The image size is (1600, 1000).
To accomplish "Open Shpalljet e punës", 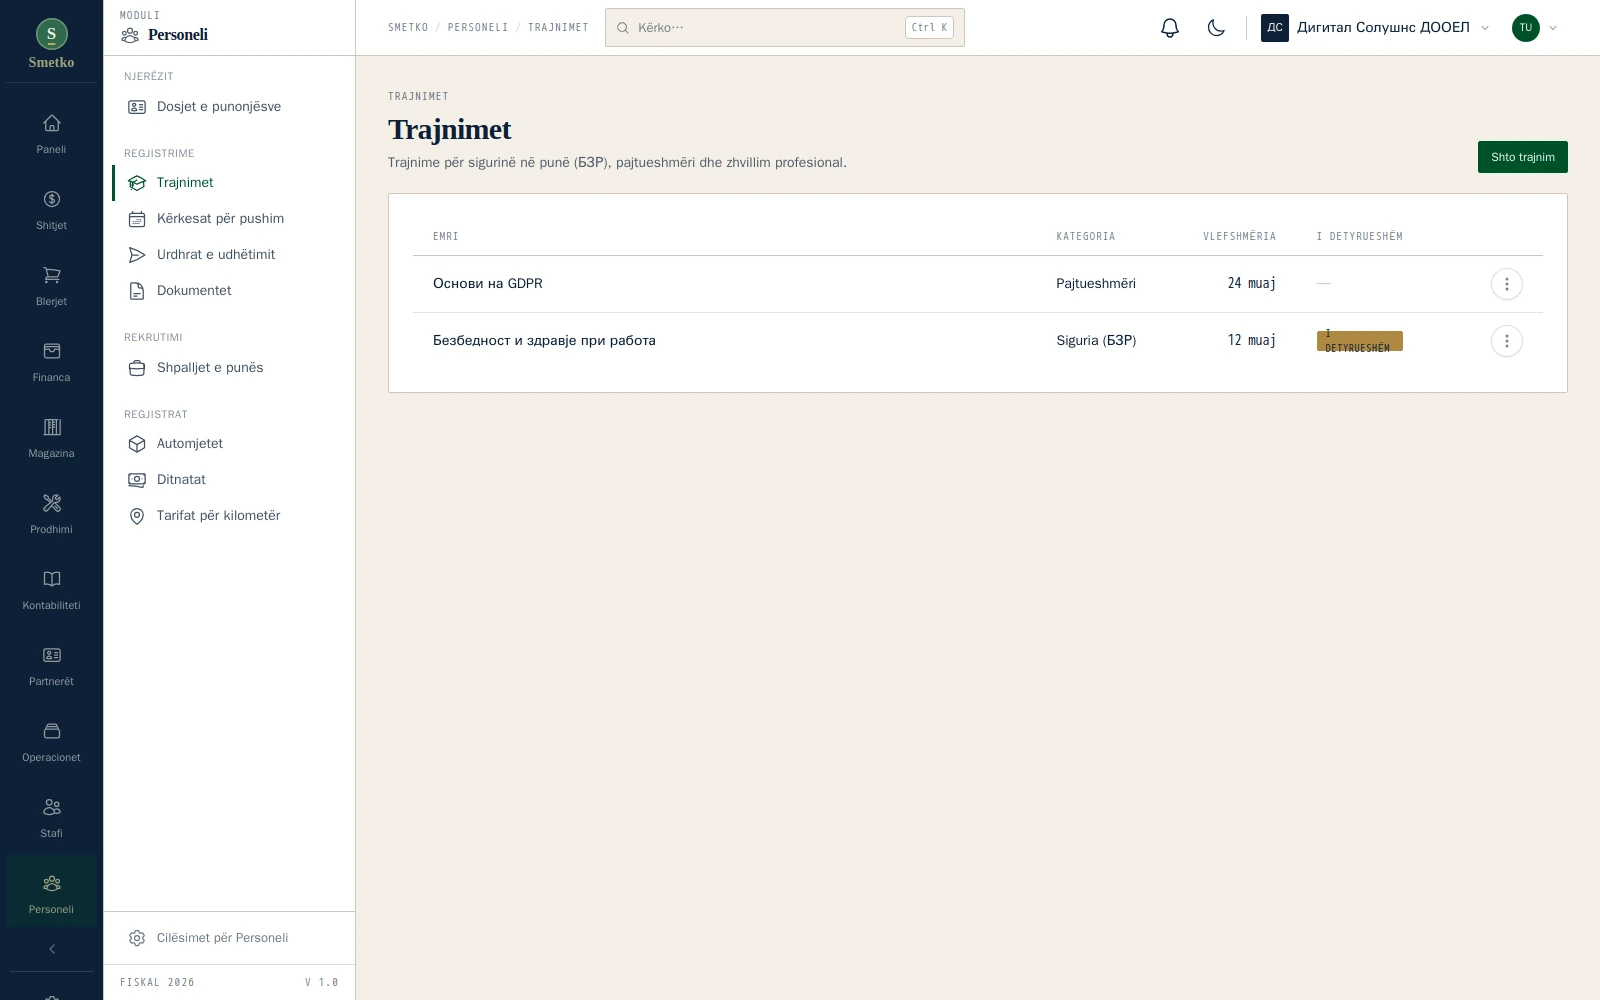I will 229,368.
